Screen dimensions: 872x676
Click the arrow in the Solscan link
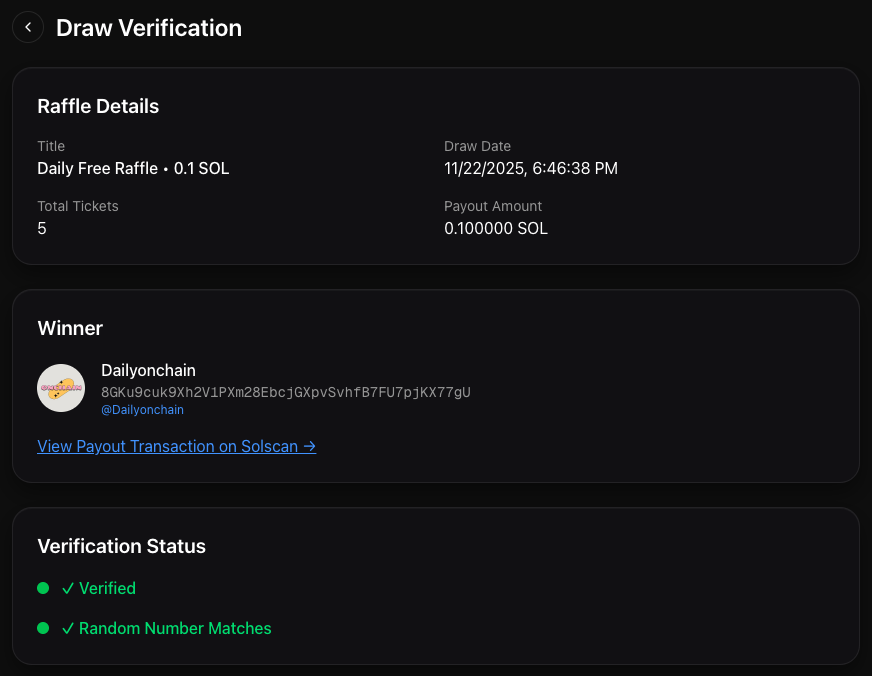tap(308, 446)
